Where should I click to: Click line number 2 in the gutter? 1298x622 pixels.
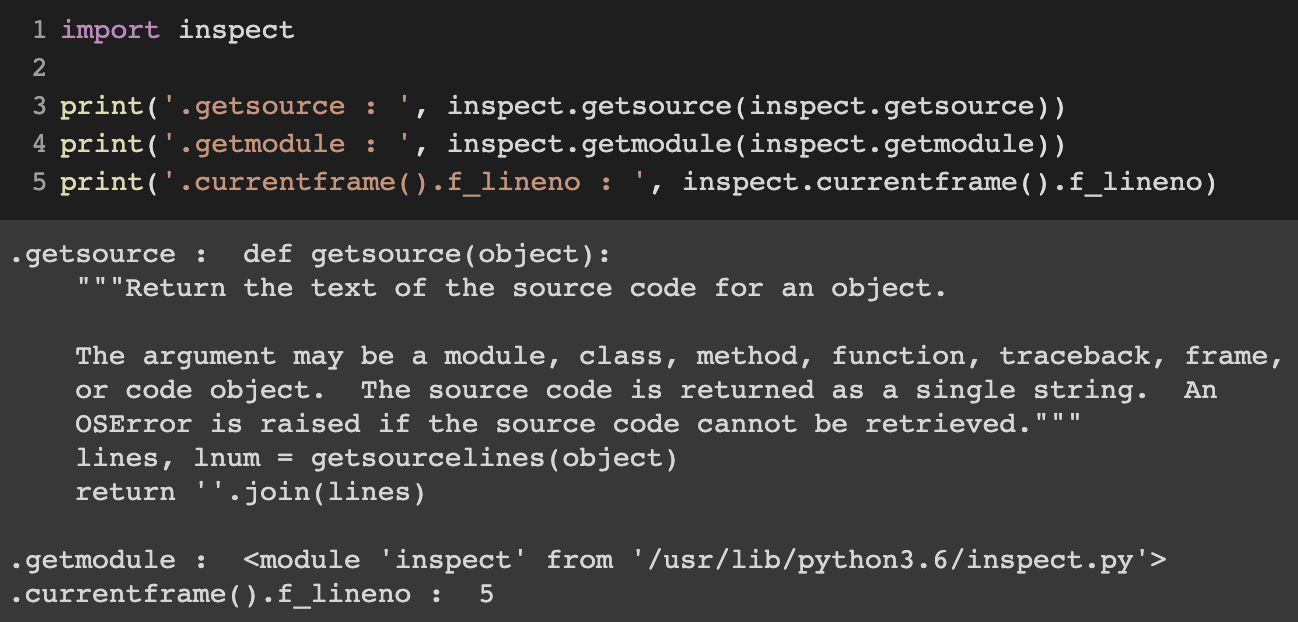click(39, 68)
